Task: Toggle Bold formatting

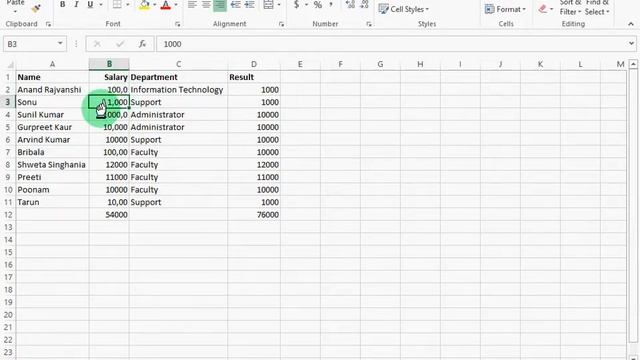Action: [x=62, y=4]
